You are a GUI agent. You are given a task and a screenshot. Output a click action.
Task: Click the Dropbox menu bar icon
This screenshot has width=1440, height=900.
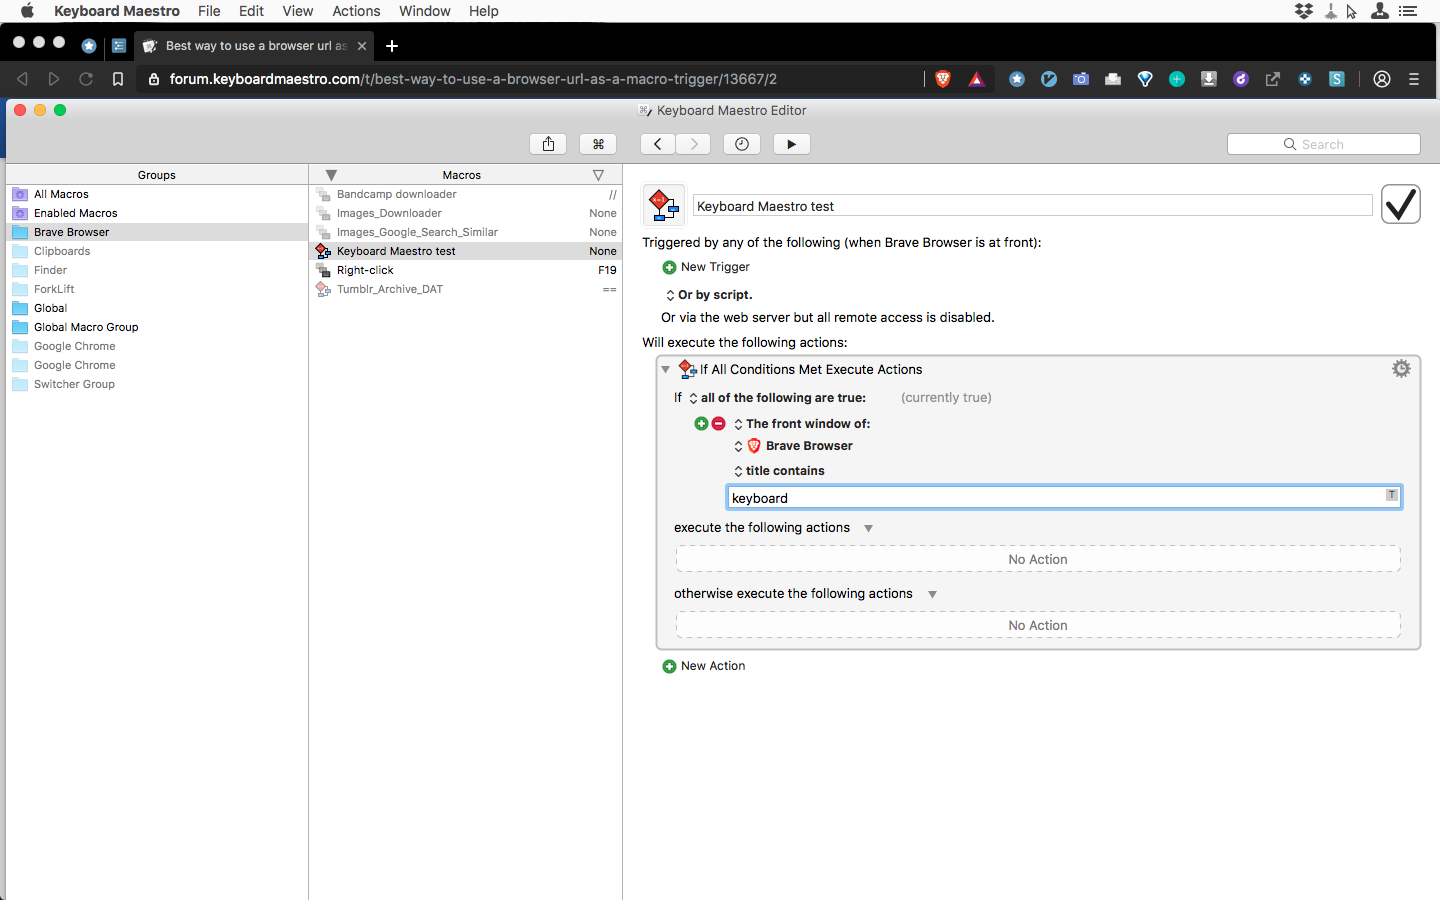click(x=1304, y=11)
